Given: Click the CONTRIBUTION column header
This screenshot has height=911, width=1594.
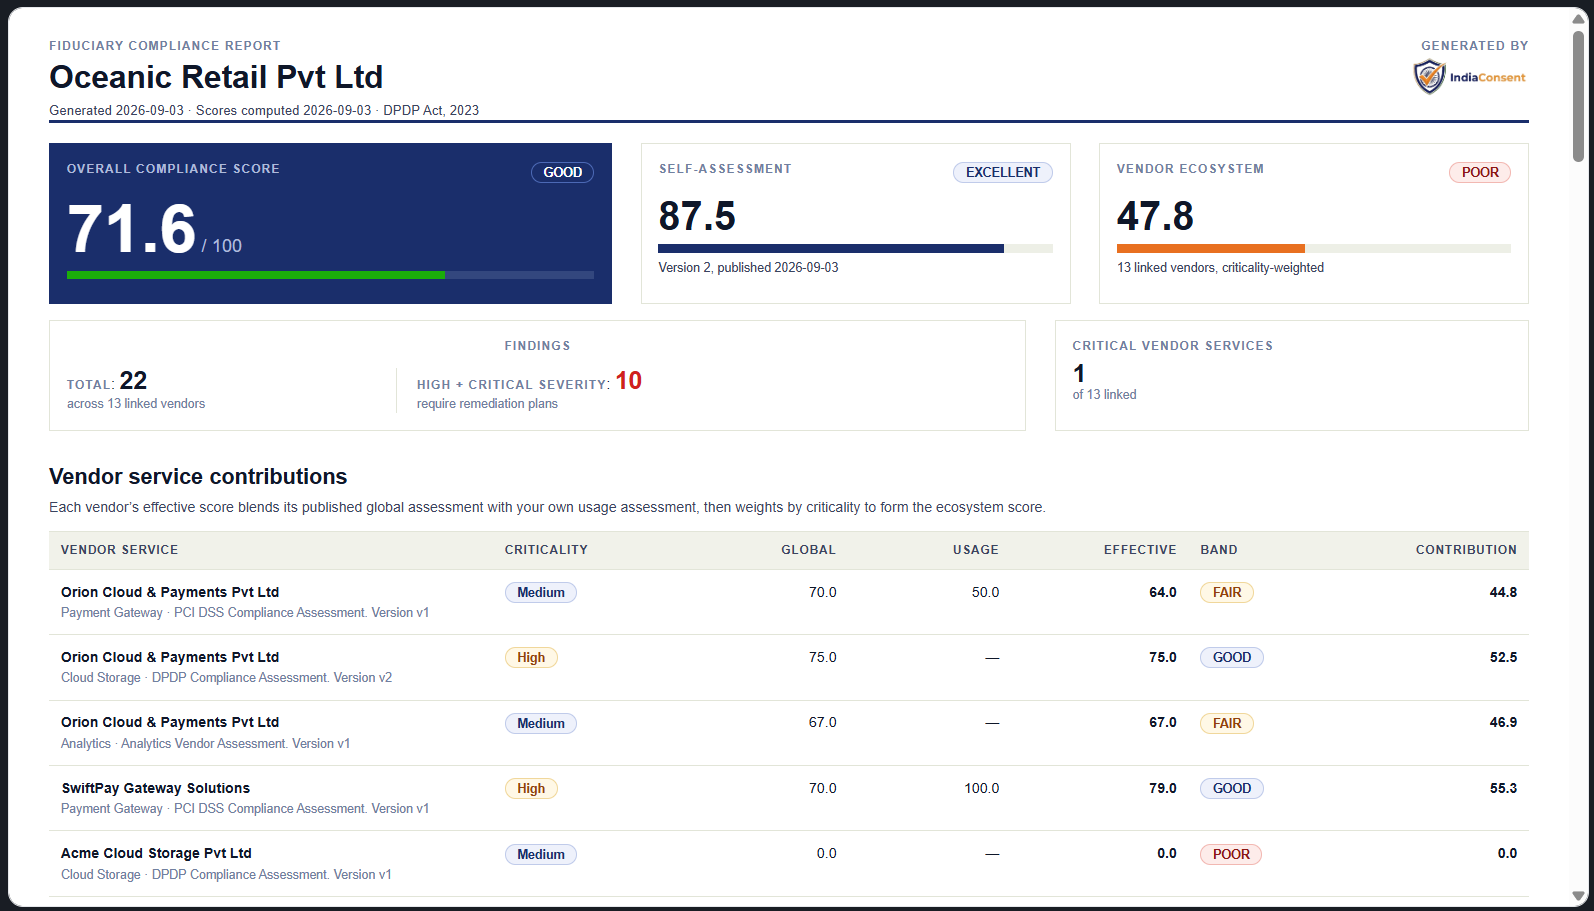Looking at the screenshot, I should (x=1466, y=550).
